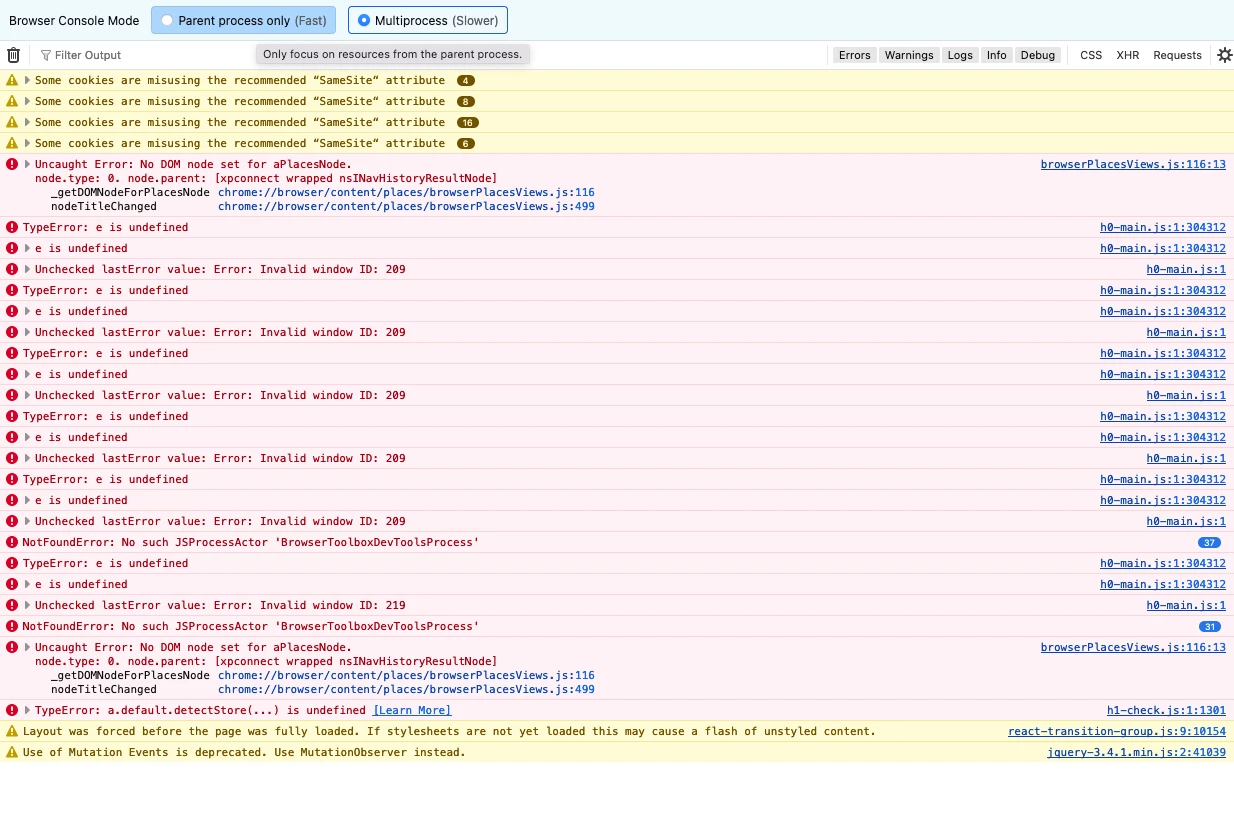The height and width of the screenshot is (814, 1234).
Task: Select Parent process only (Fast) mode
Action: point(243,20)
